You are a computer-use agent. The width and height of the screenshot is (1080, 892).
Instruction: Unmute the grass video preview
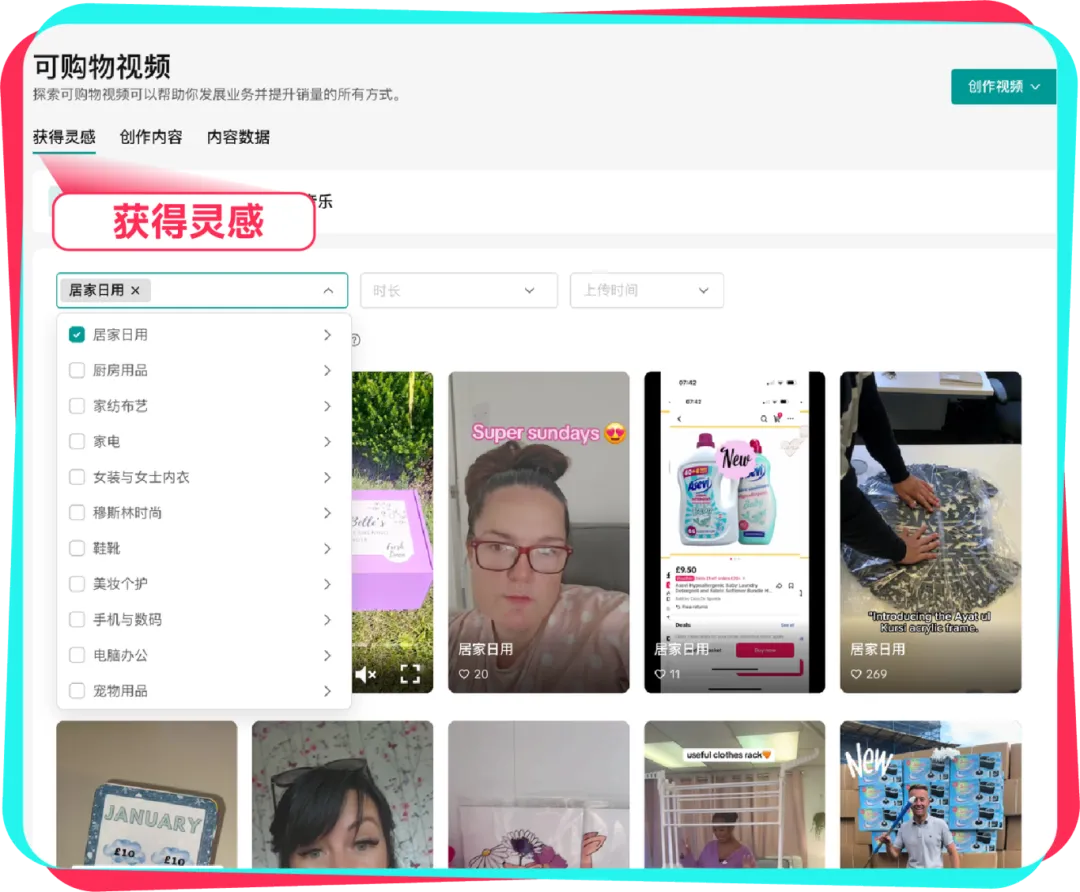(x=364, y=675)
